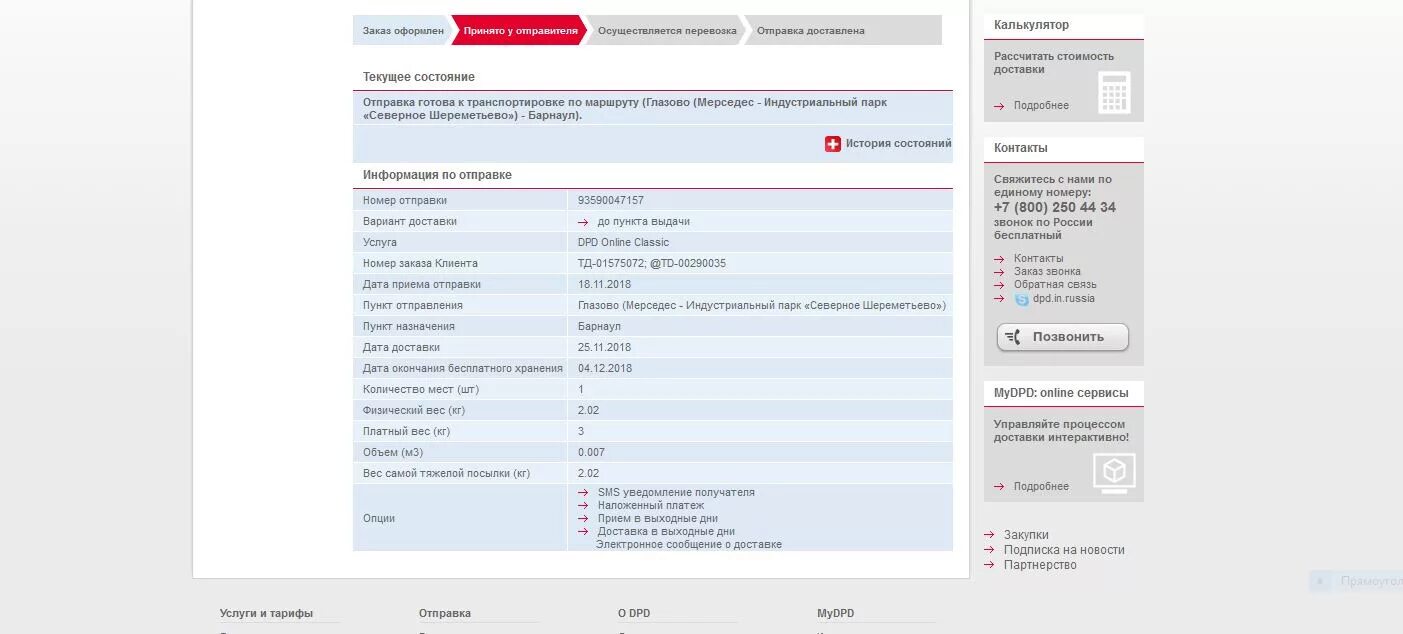This screenshot has height=634, width=1403.
Task: Click the Доставка в выходные дни option
Action: [666, 532]
